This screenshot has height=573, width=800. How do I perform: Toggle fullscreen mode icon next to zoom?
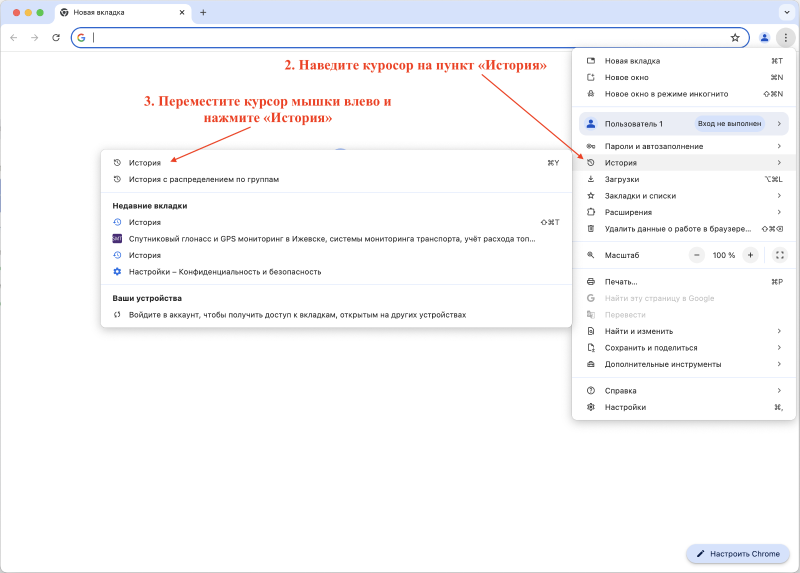tap(780, 255)
